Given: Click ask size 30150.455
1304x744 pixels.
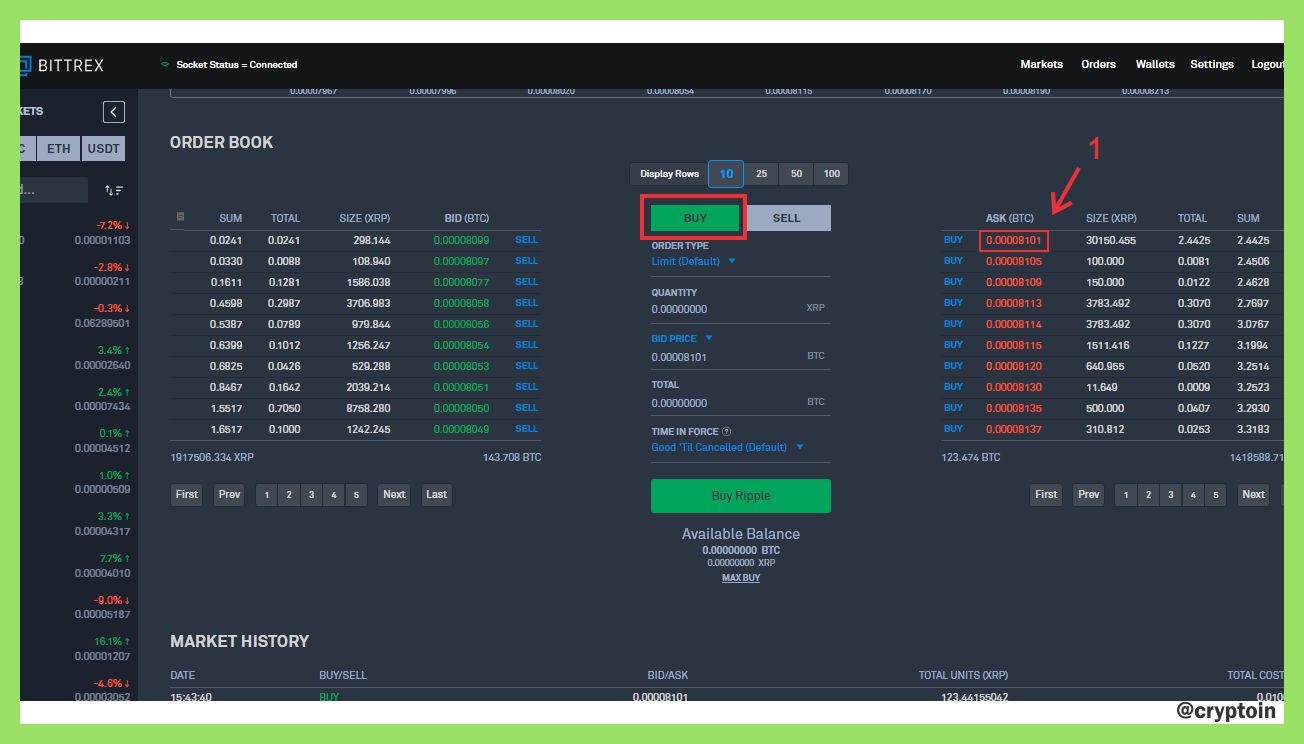Looking at the screenshot, I should (1111, 240).
